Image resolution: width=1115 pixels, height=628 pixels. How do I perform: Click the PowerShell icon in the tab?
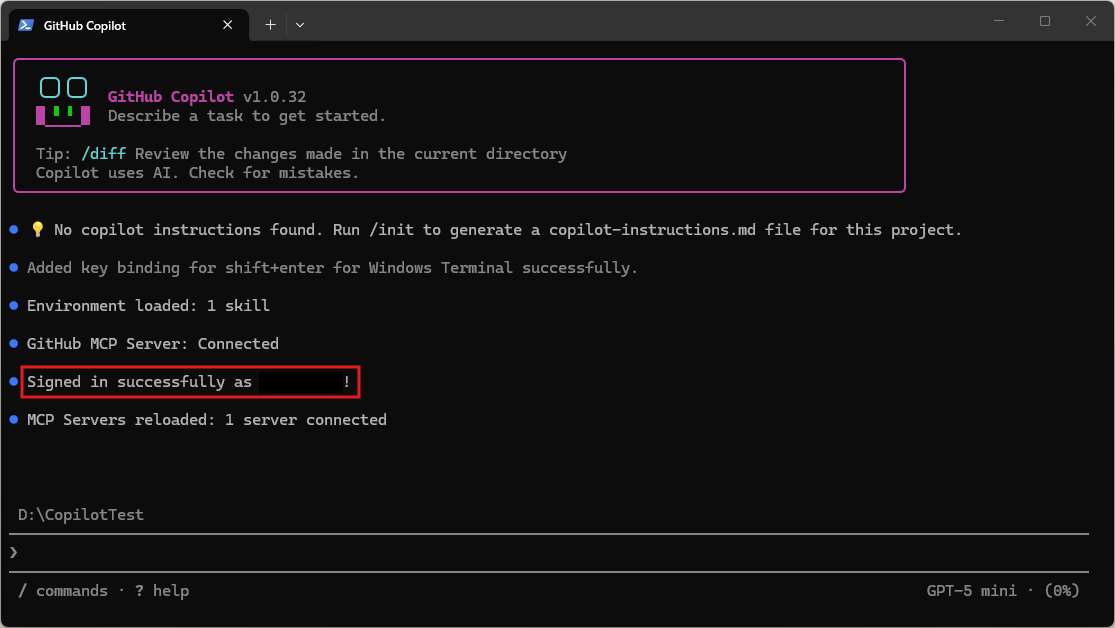[x=26, y=25]
